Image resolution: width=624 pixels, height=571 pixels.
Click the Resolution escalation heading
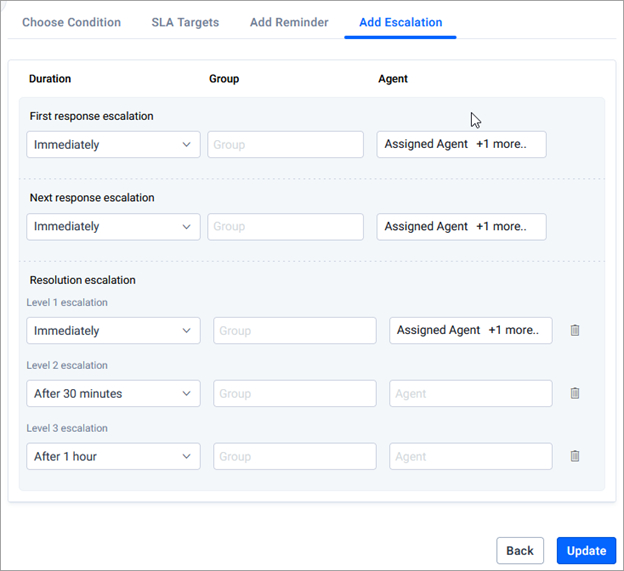point(82,280)
